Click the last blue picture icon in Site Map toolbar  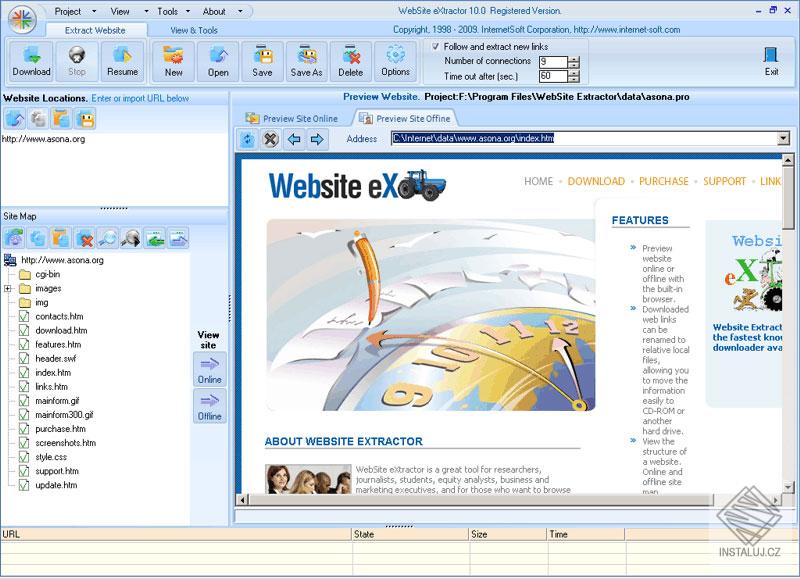pos(178,238)
